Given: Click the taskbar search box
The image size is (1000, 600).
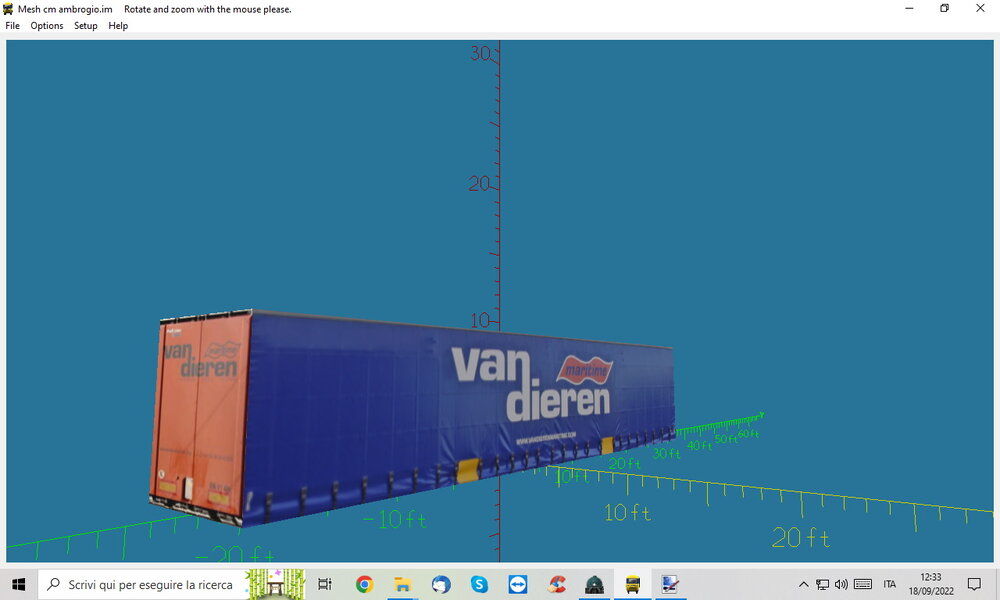Looking at the screenshot, I should tap(171, 584).
